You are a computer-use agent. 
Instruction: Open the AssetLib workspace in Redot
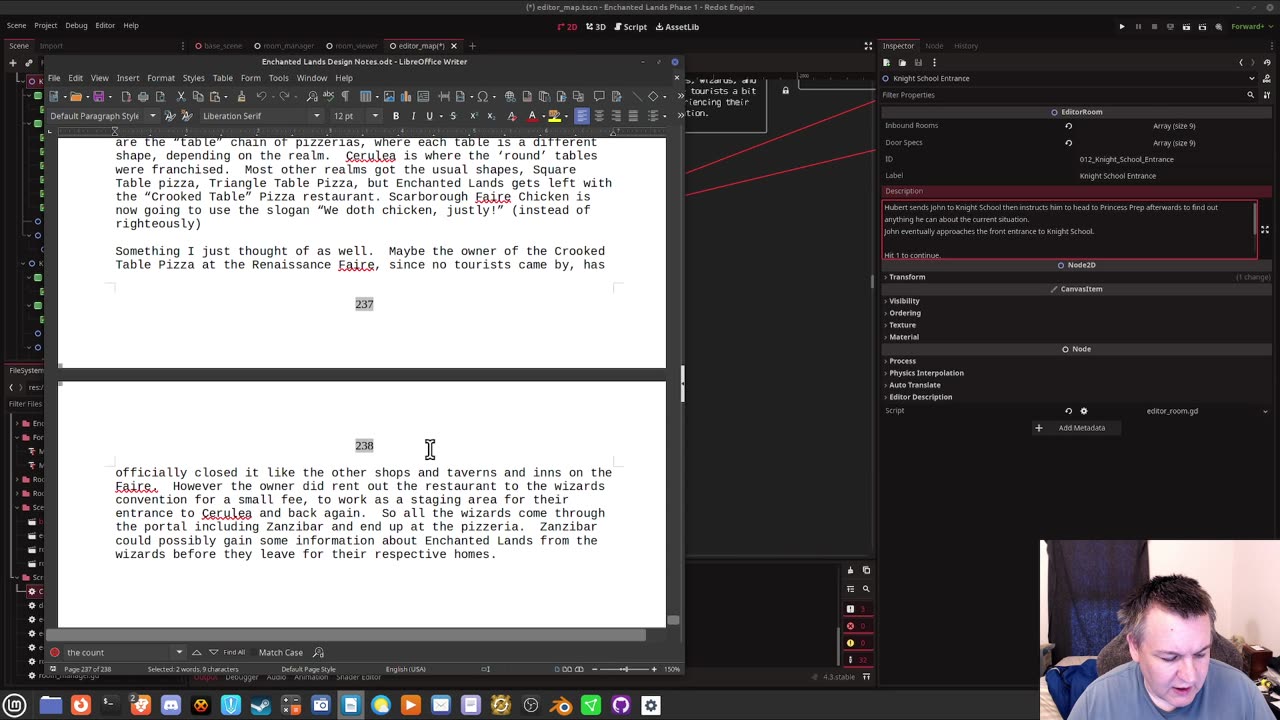pos(677,27)
